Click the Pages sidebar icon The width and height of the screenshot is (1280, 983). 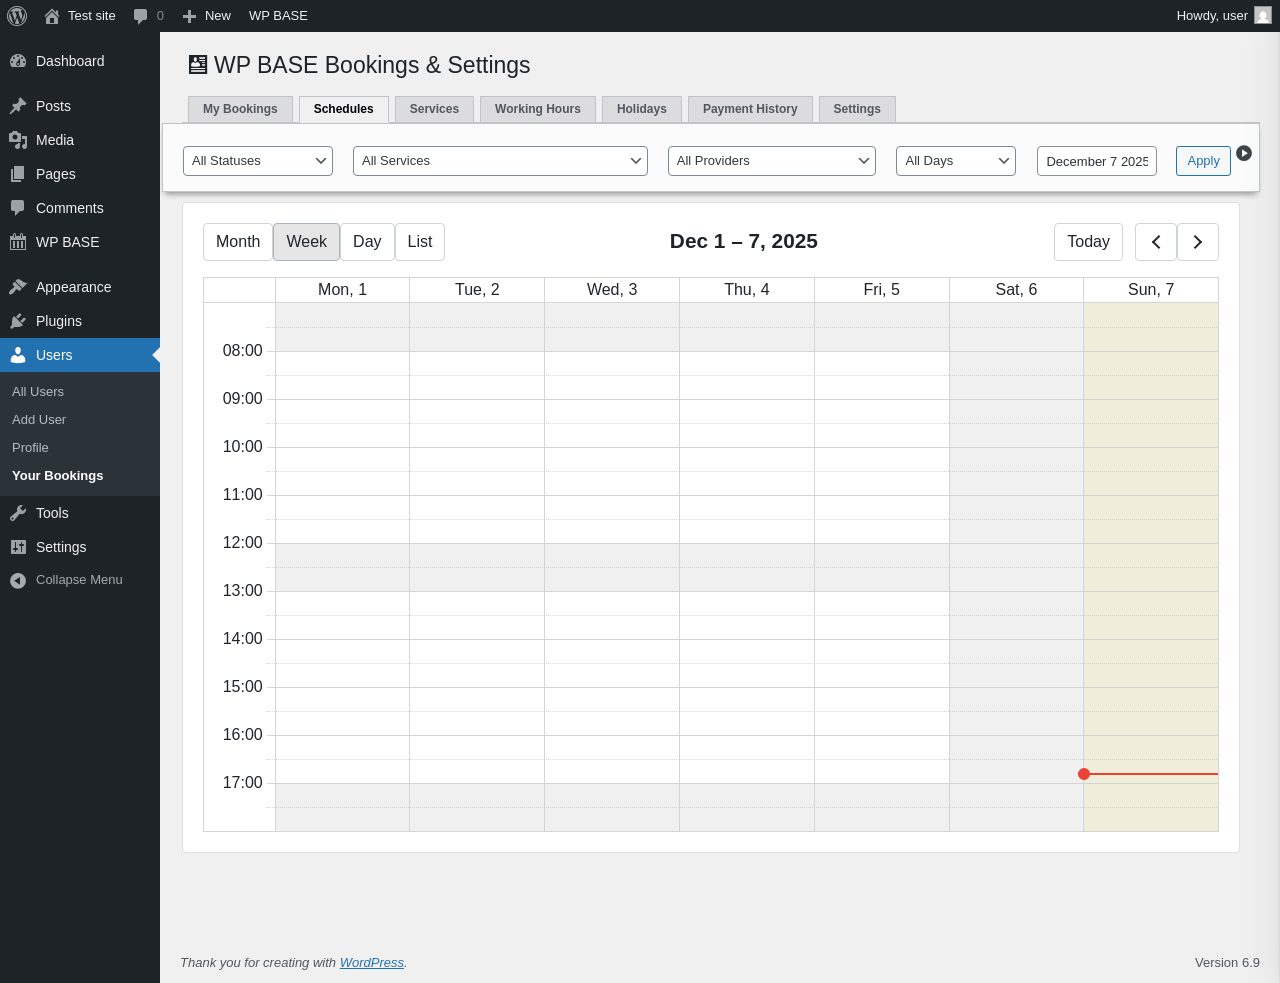click(x=18, y=174)
